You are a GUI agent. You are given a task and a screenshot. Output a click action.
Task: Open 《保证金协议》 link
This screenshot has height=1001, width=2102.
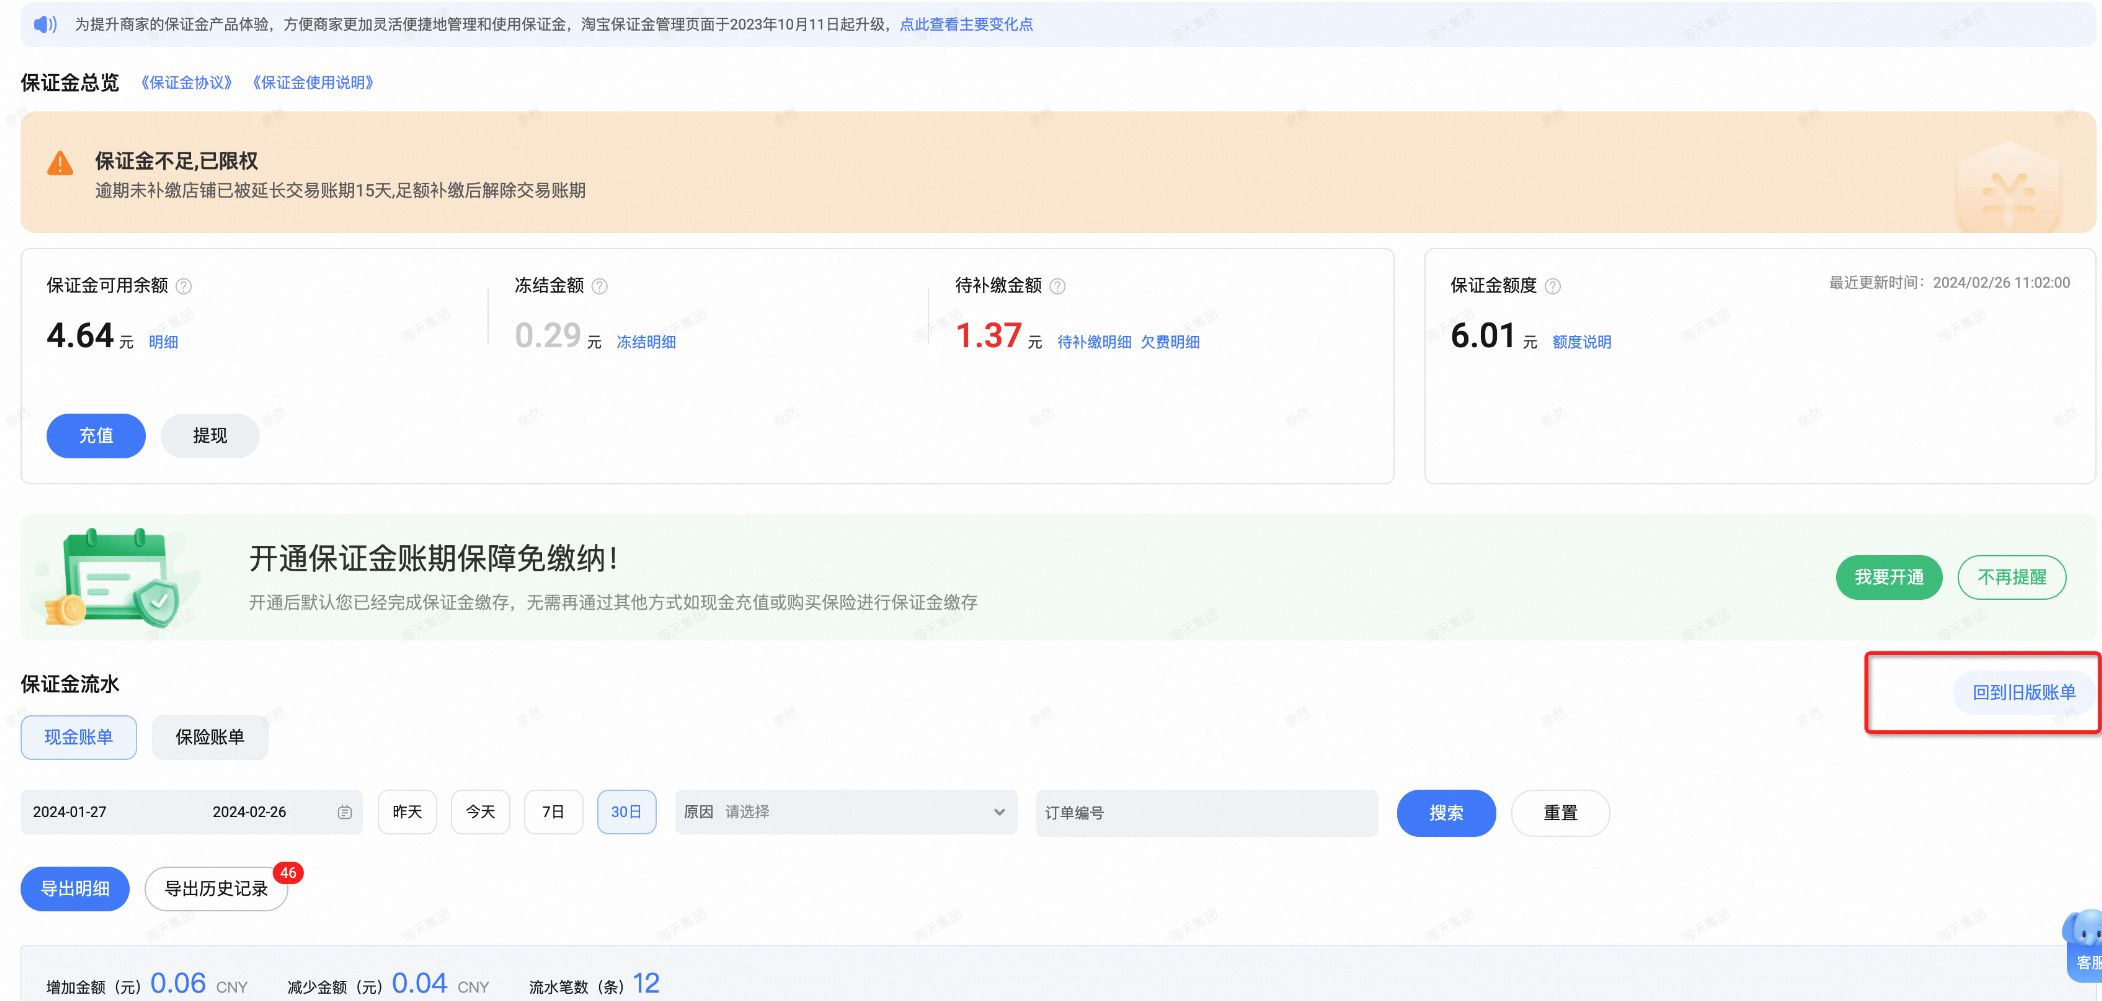[x=186, y=82]
